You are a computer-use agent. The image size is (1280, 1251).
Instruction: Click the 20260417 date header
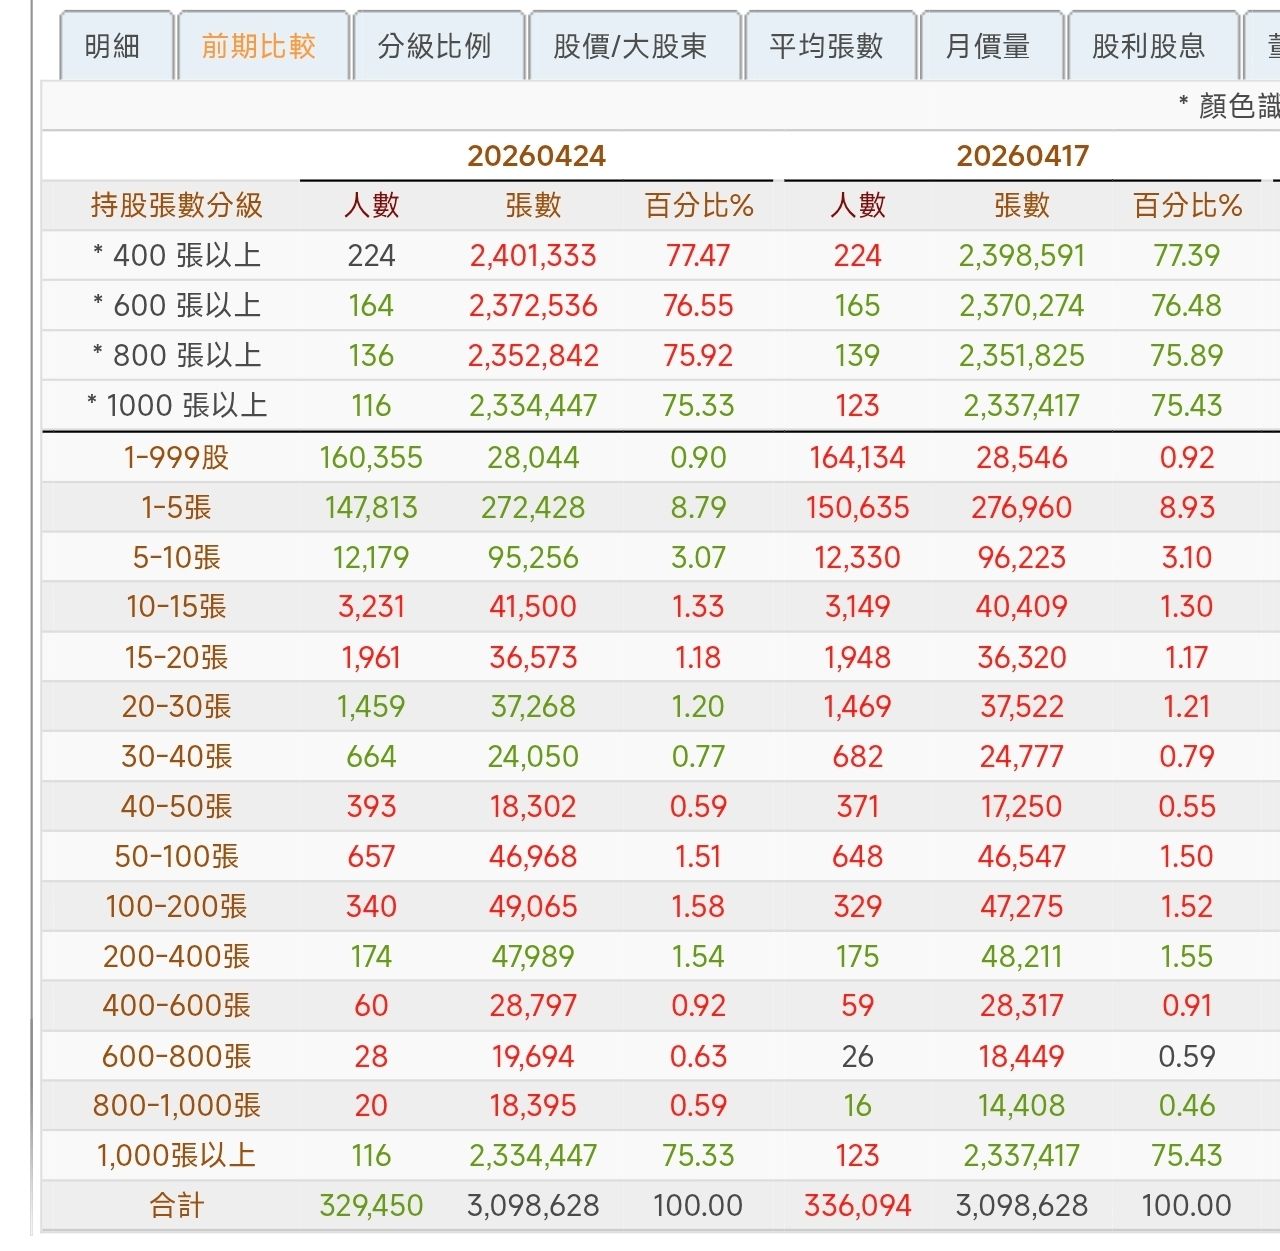(x=1022, y=156)
